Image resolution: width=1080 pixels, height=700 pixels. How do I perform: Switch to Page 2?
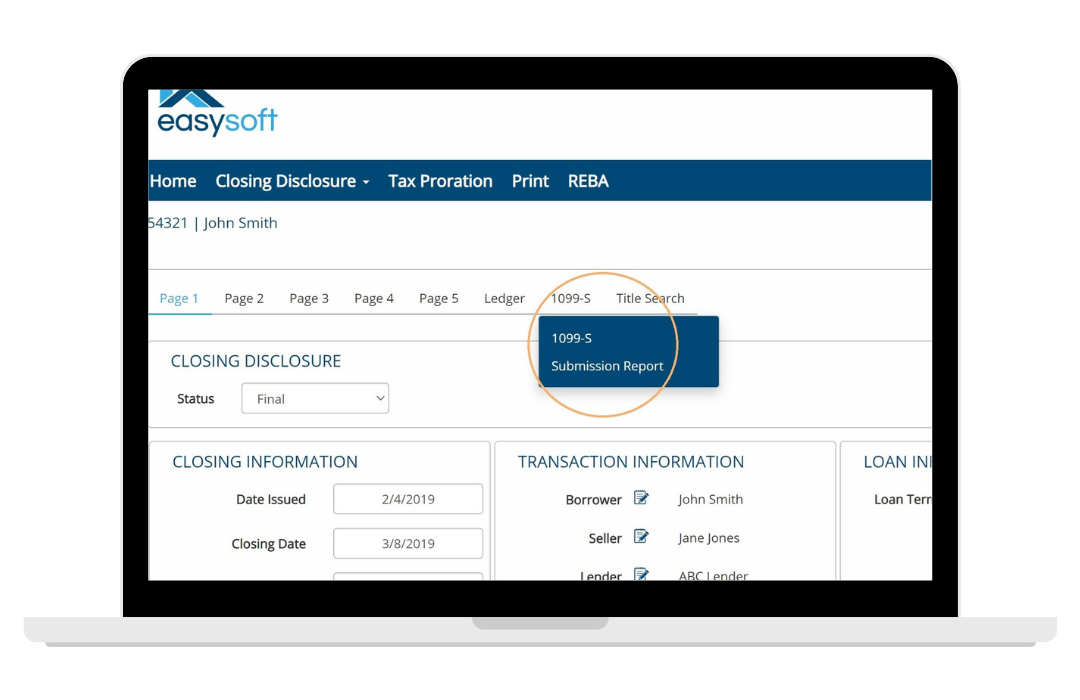pos(244,298)
